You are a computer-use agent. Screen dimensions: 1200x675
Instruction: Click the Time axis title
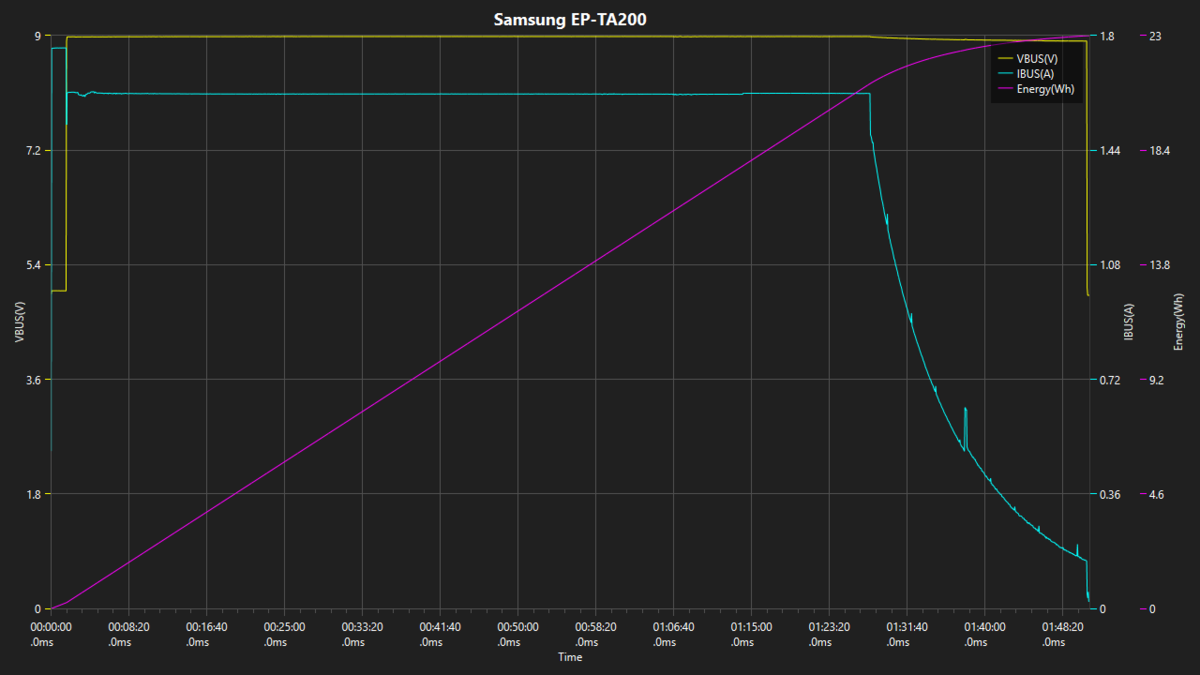click(x=570, y=657)
